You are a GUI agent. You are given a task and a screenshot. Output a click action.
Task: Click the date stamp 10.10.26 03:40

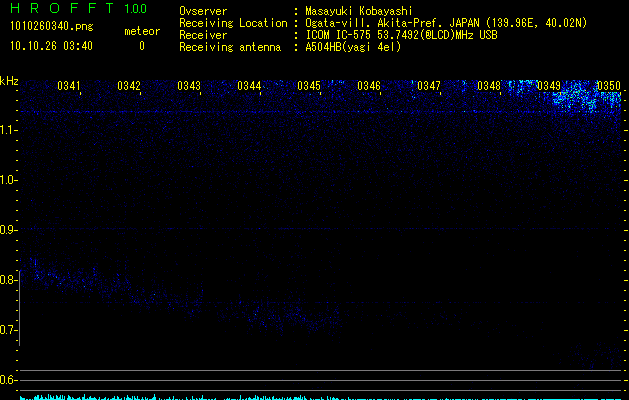51,46
